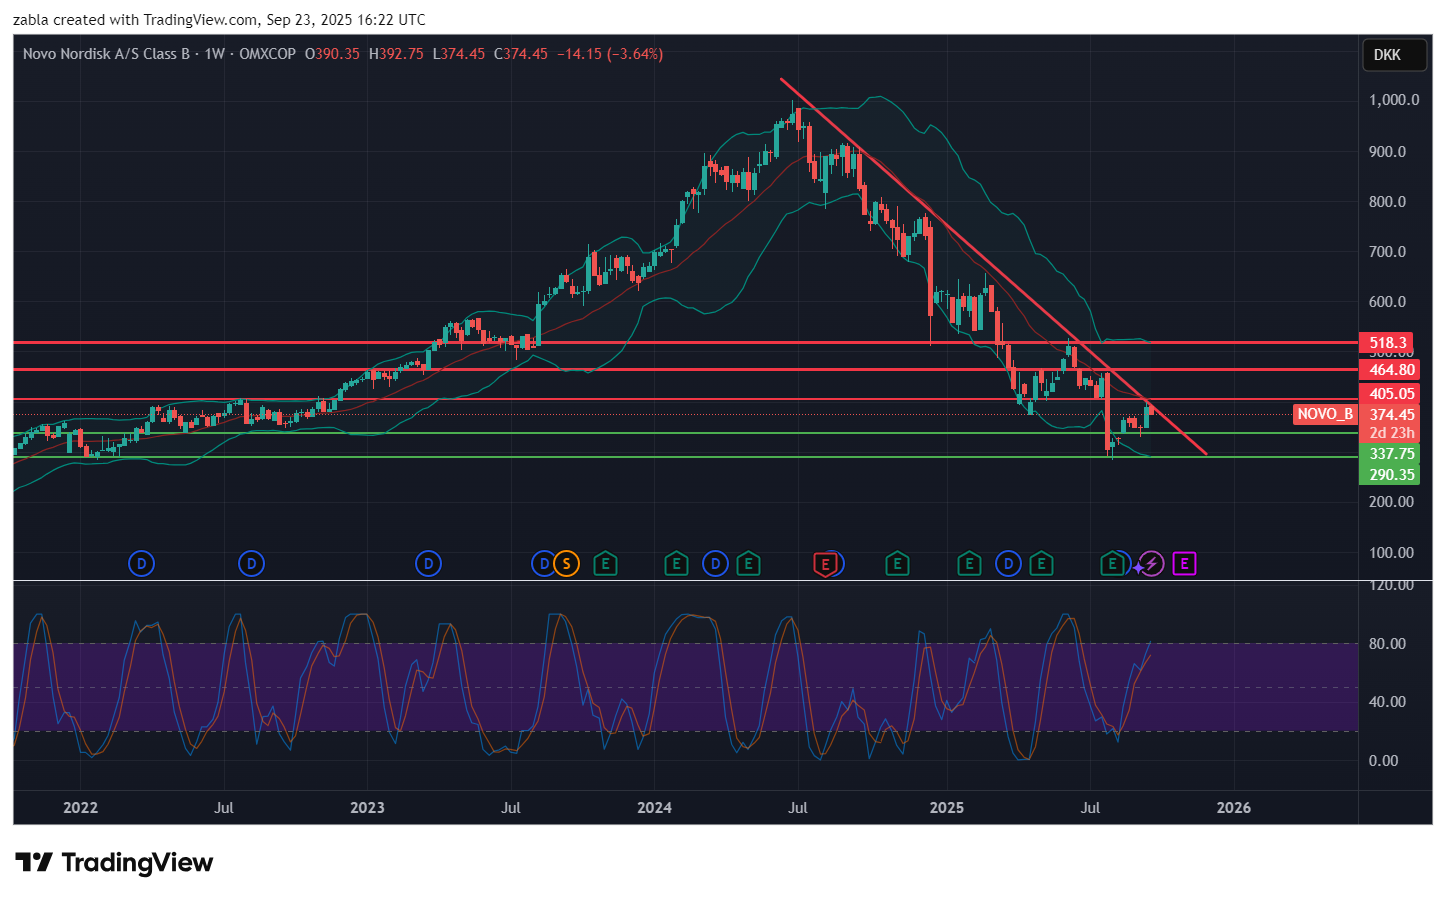Open the green earnings marker just before Jul 2024
1446x900 pixels.
click(748, 564)
